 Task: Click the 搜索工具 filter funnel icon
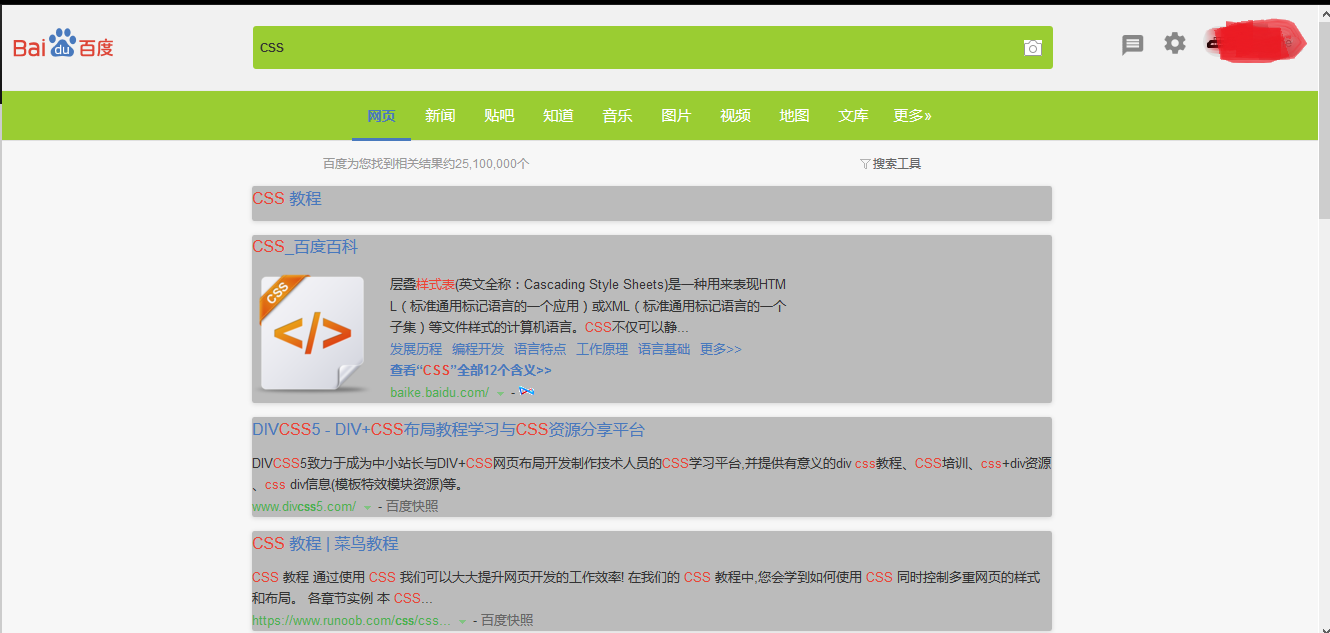865,164
